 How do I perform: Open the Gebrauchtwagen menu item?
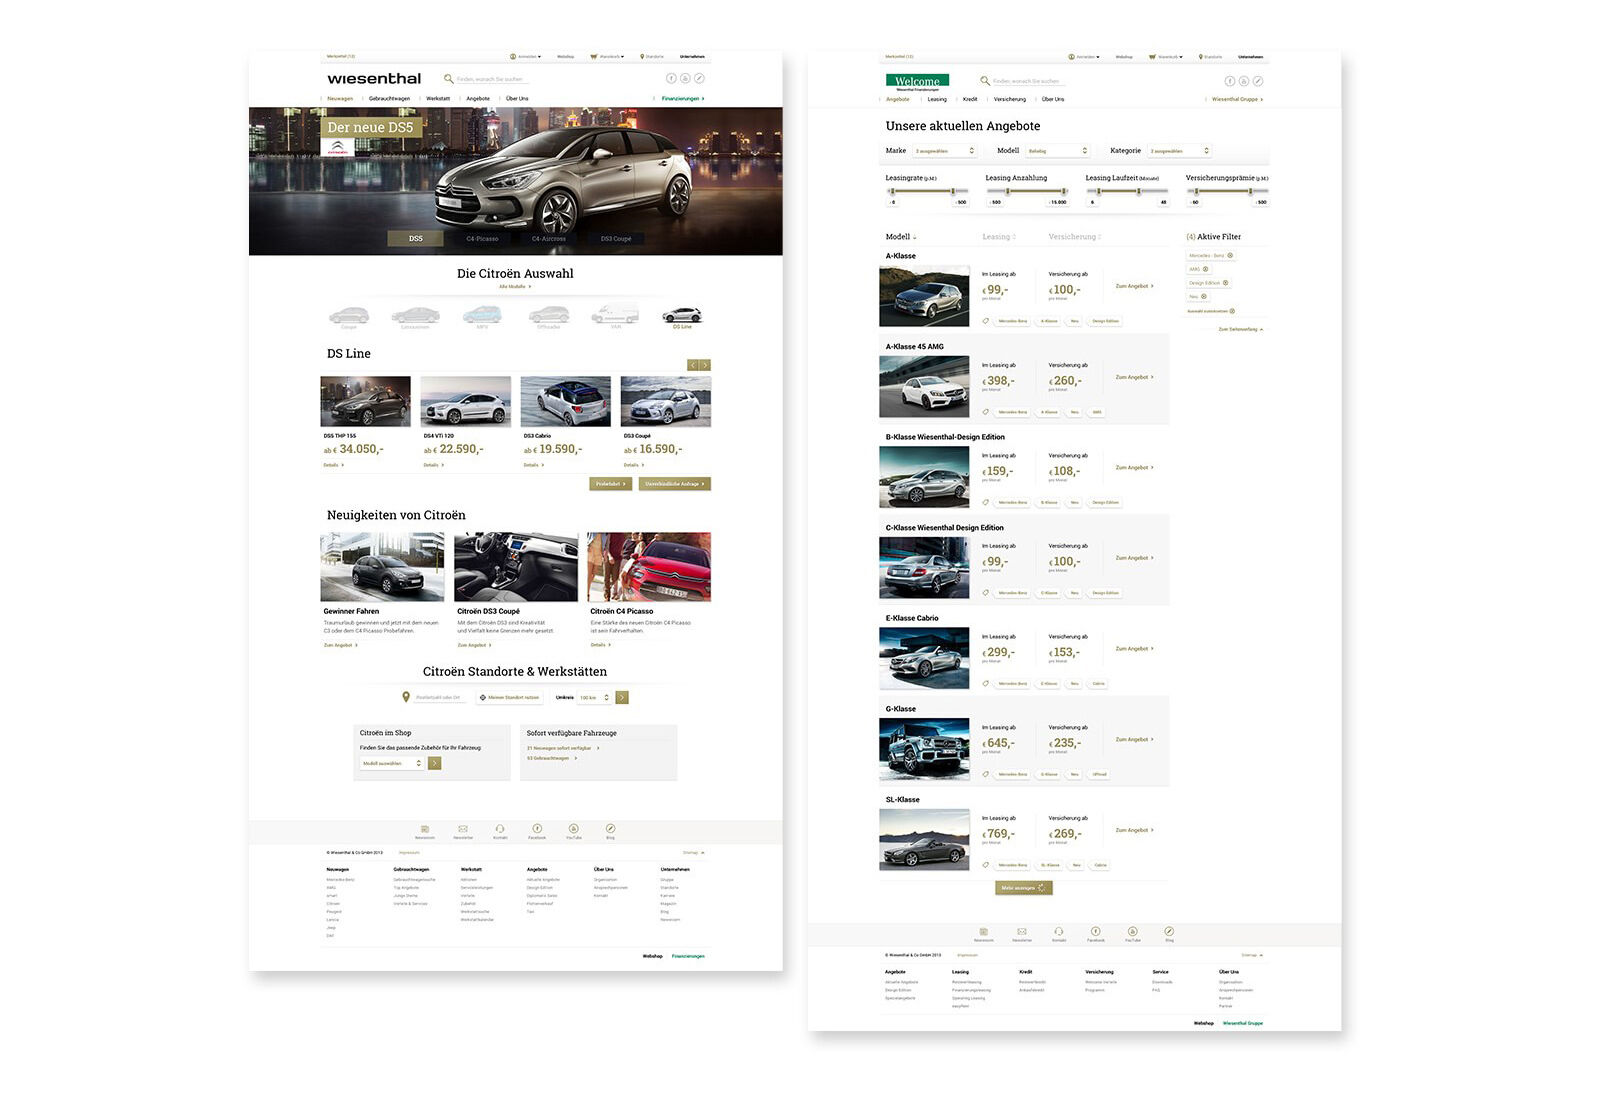click(x=389, y=99)
